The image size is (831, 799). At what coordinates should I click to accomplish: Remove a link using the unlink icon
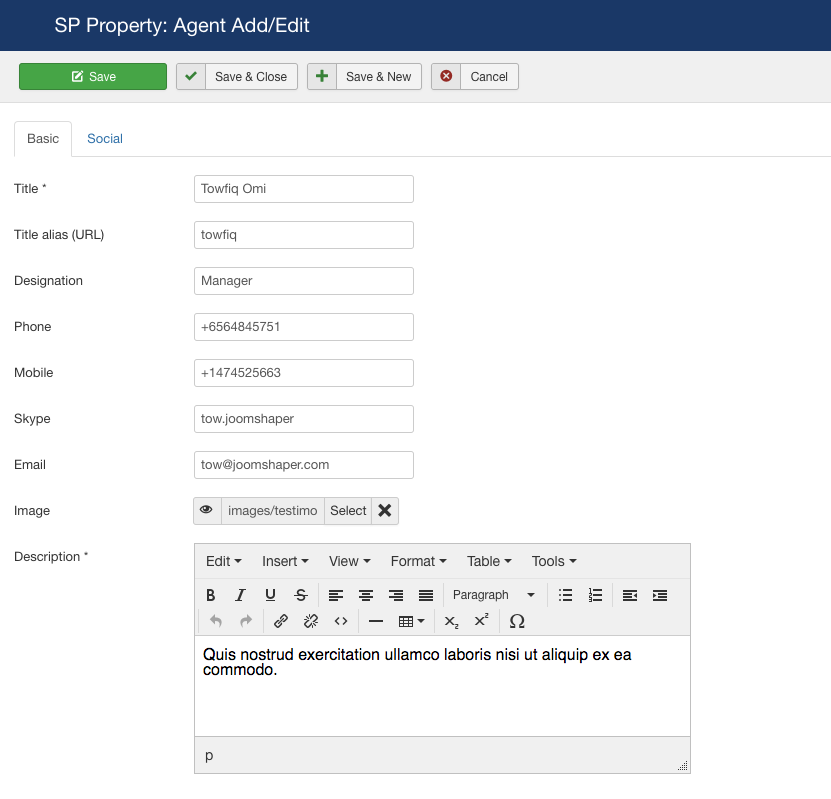pos(310,621)
